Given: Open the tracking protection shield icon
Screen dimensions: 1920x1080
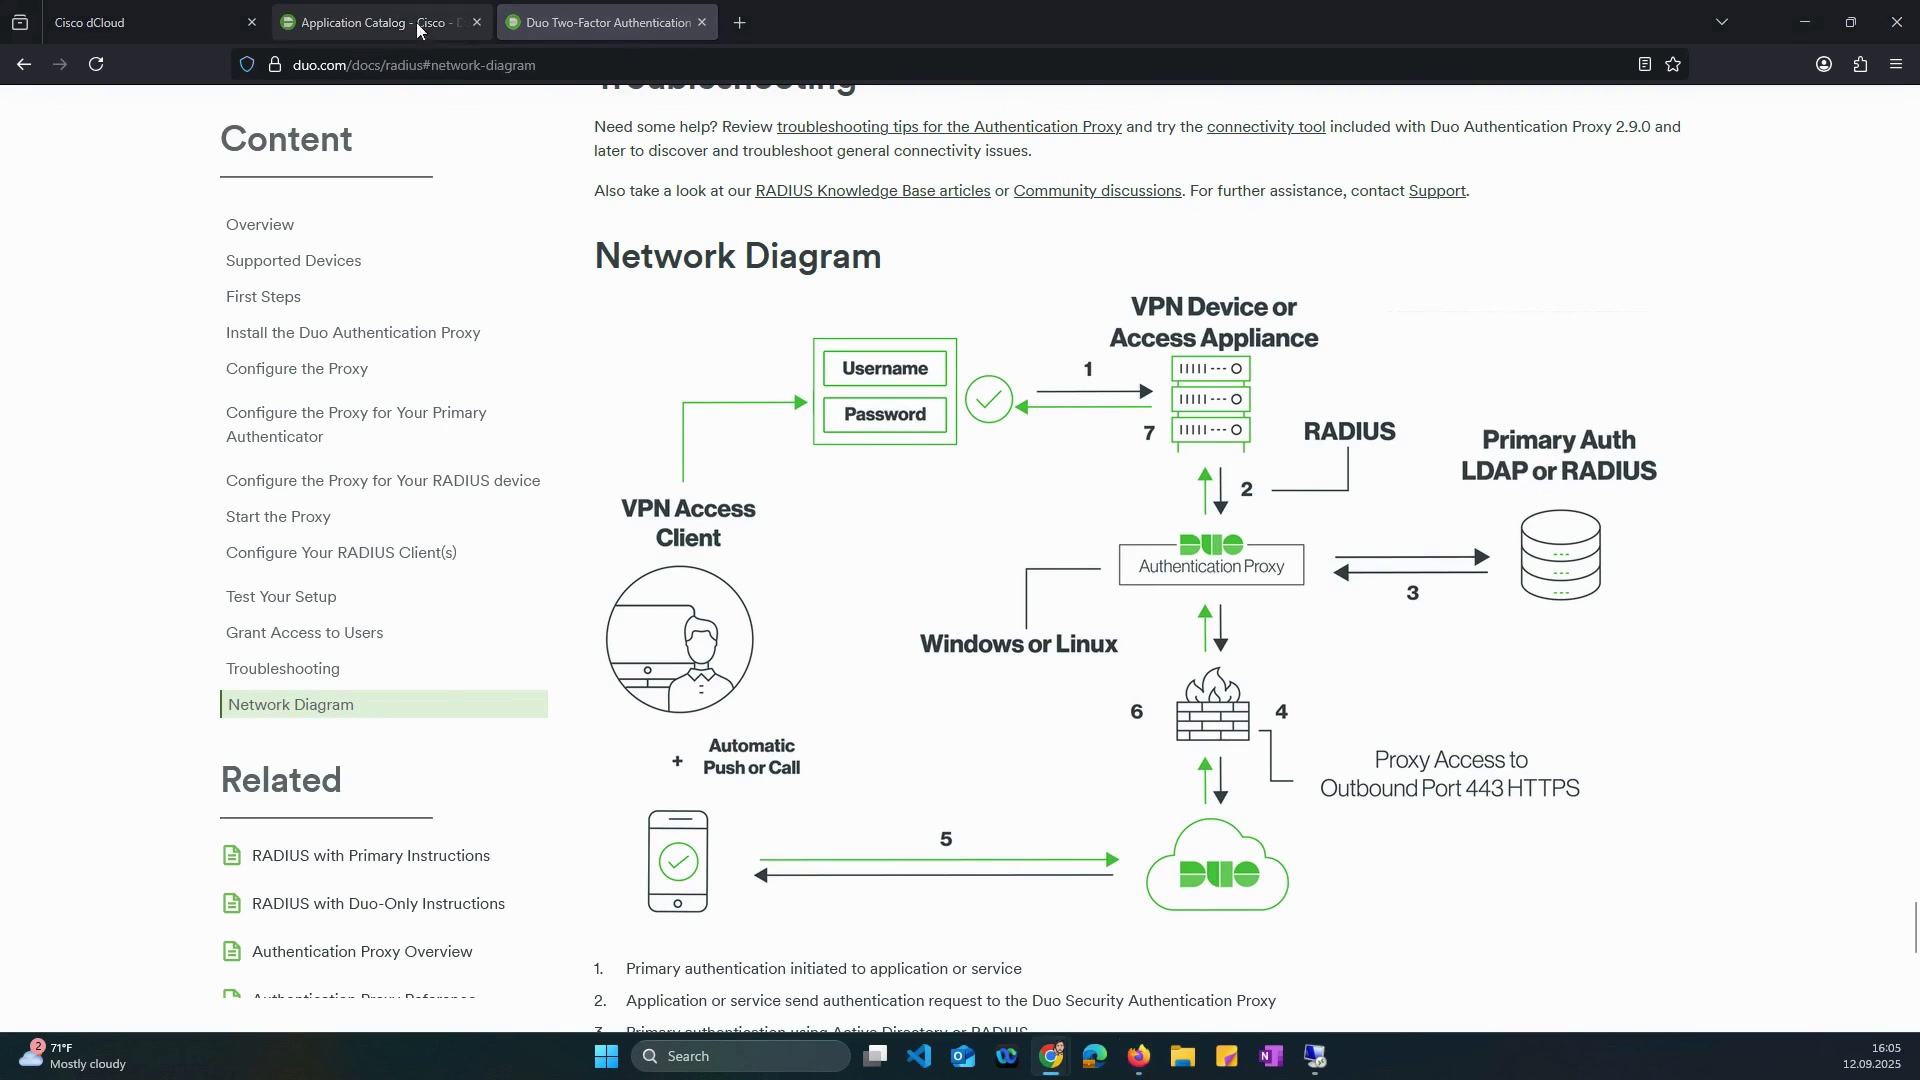Looking at the screenshot, I should click(247, 65).
